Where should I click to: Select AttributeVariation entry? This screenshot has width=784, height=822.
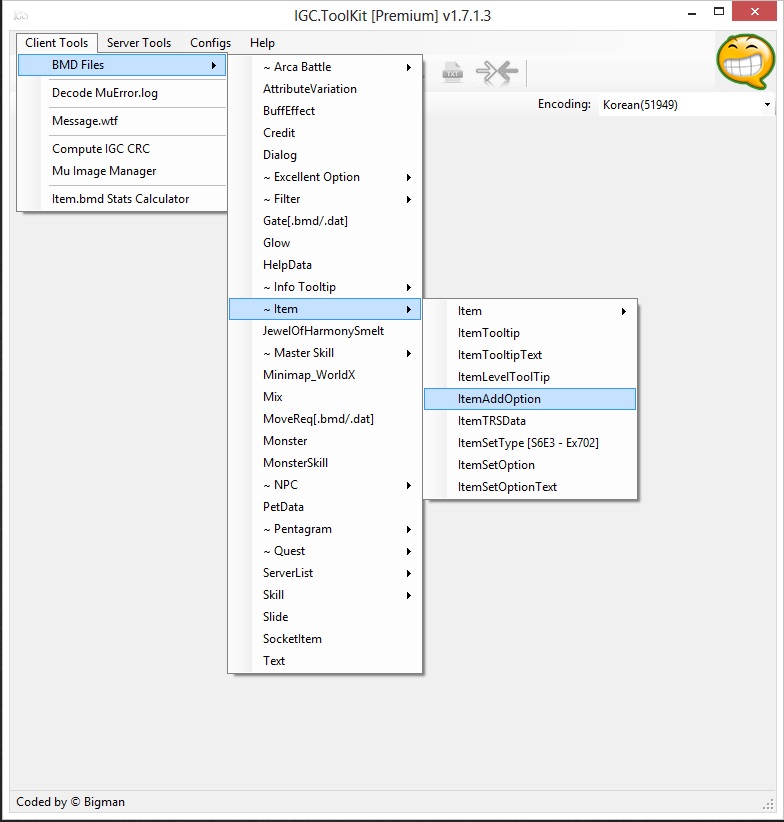click(325, 89)
